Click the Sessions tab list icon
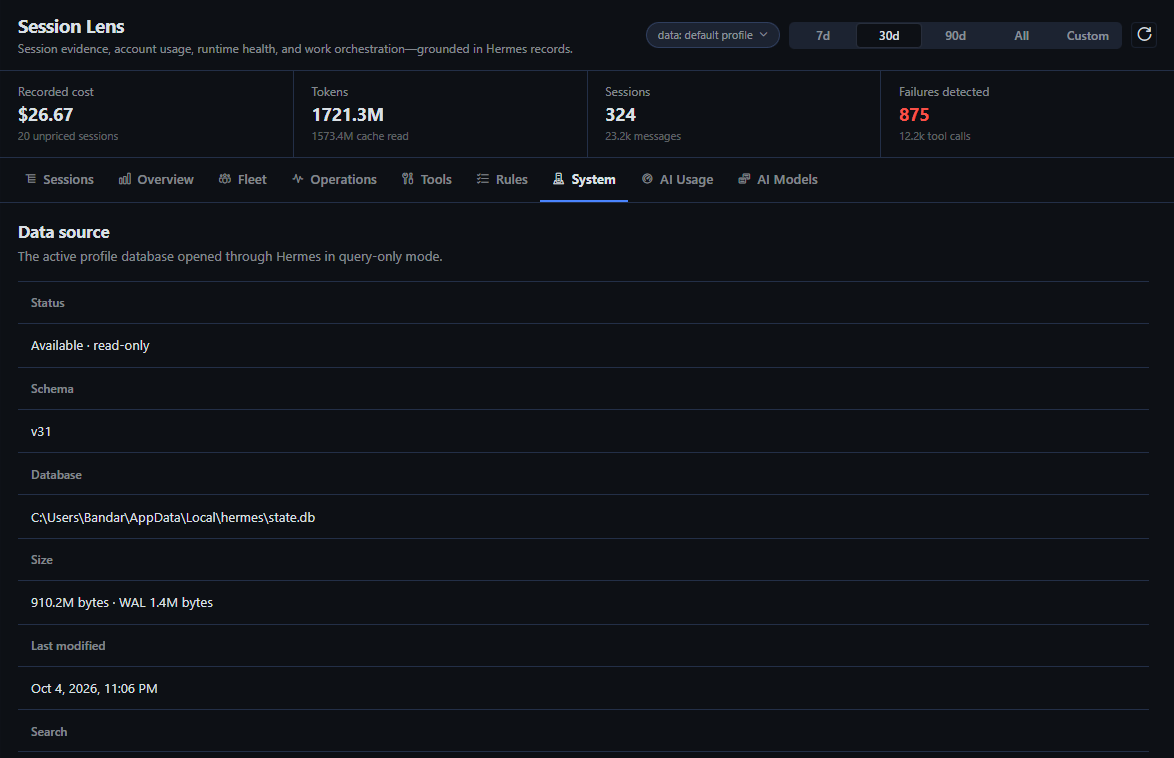The height and width of the screenshot is (758, 1174). [x=31, y=178]
